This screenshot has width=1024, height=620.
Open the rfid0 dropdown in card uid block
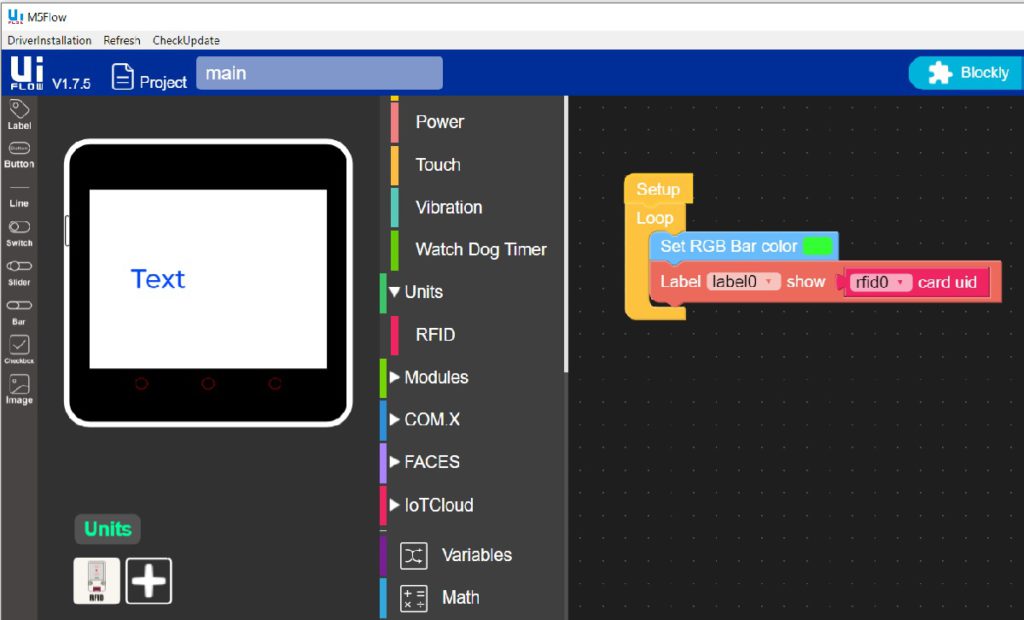(x=880, y=282)
